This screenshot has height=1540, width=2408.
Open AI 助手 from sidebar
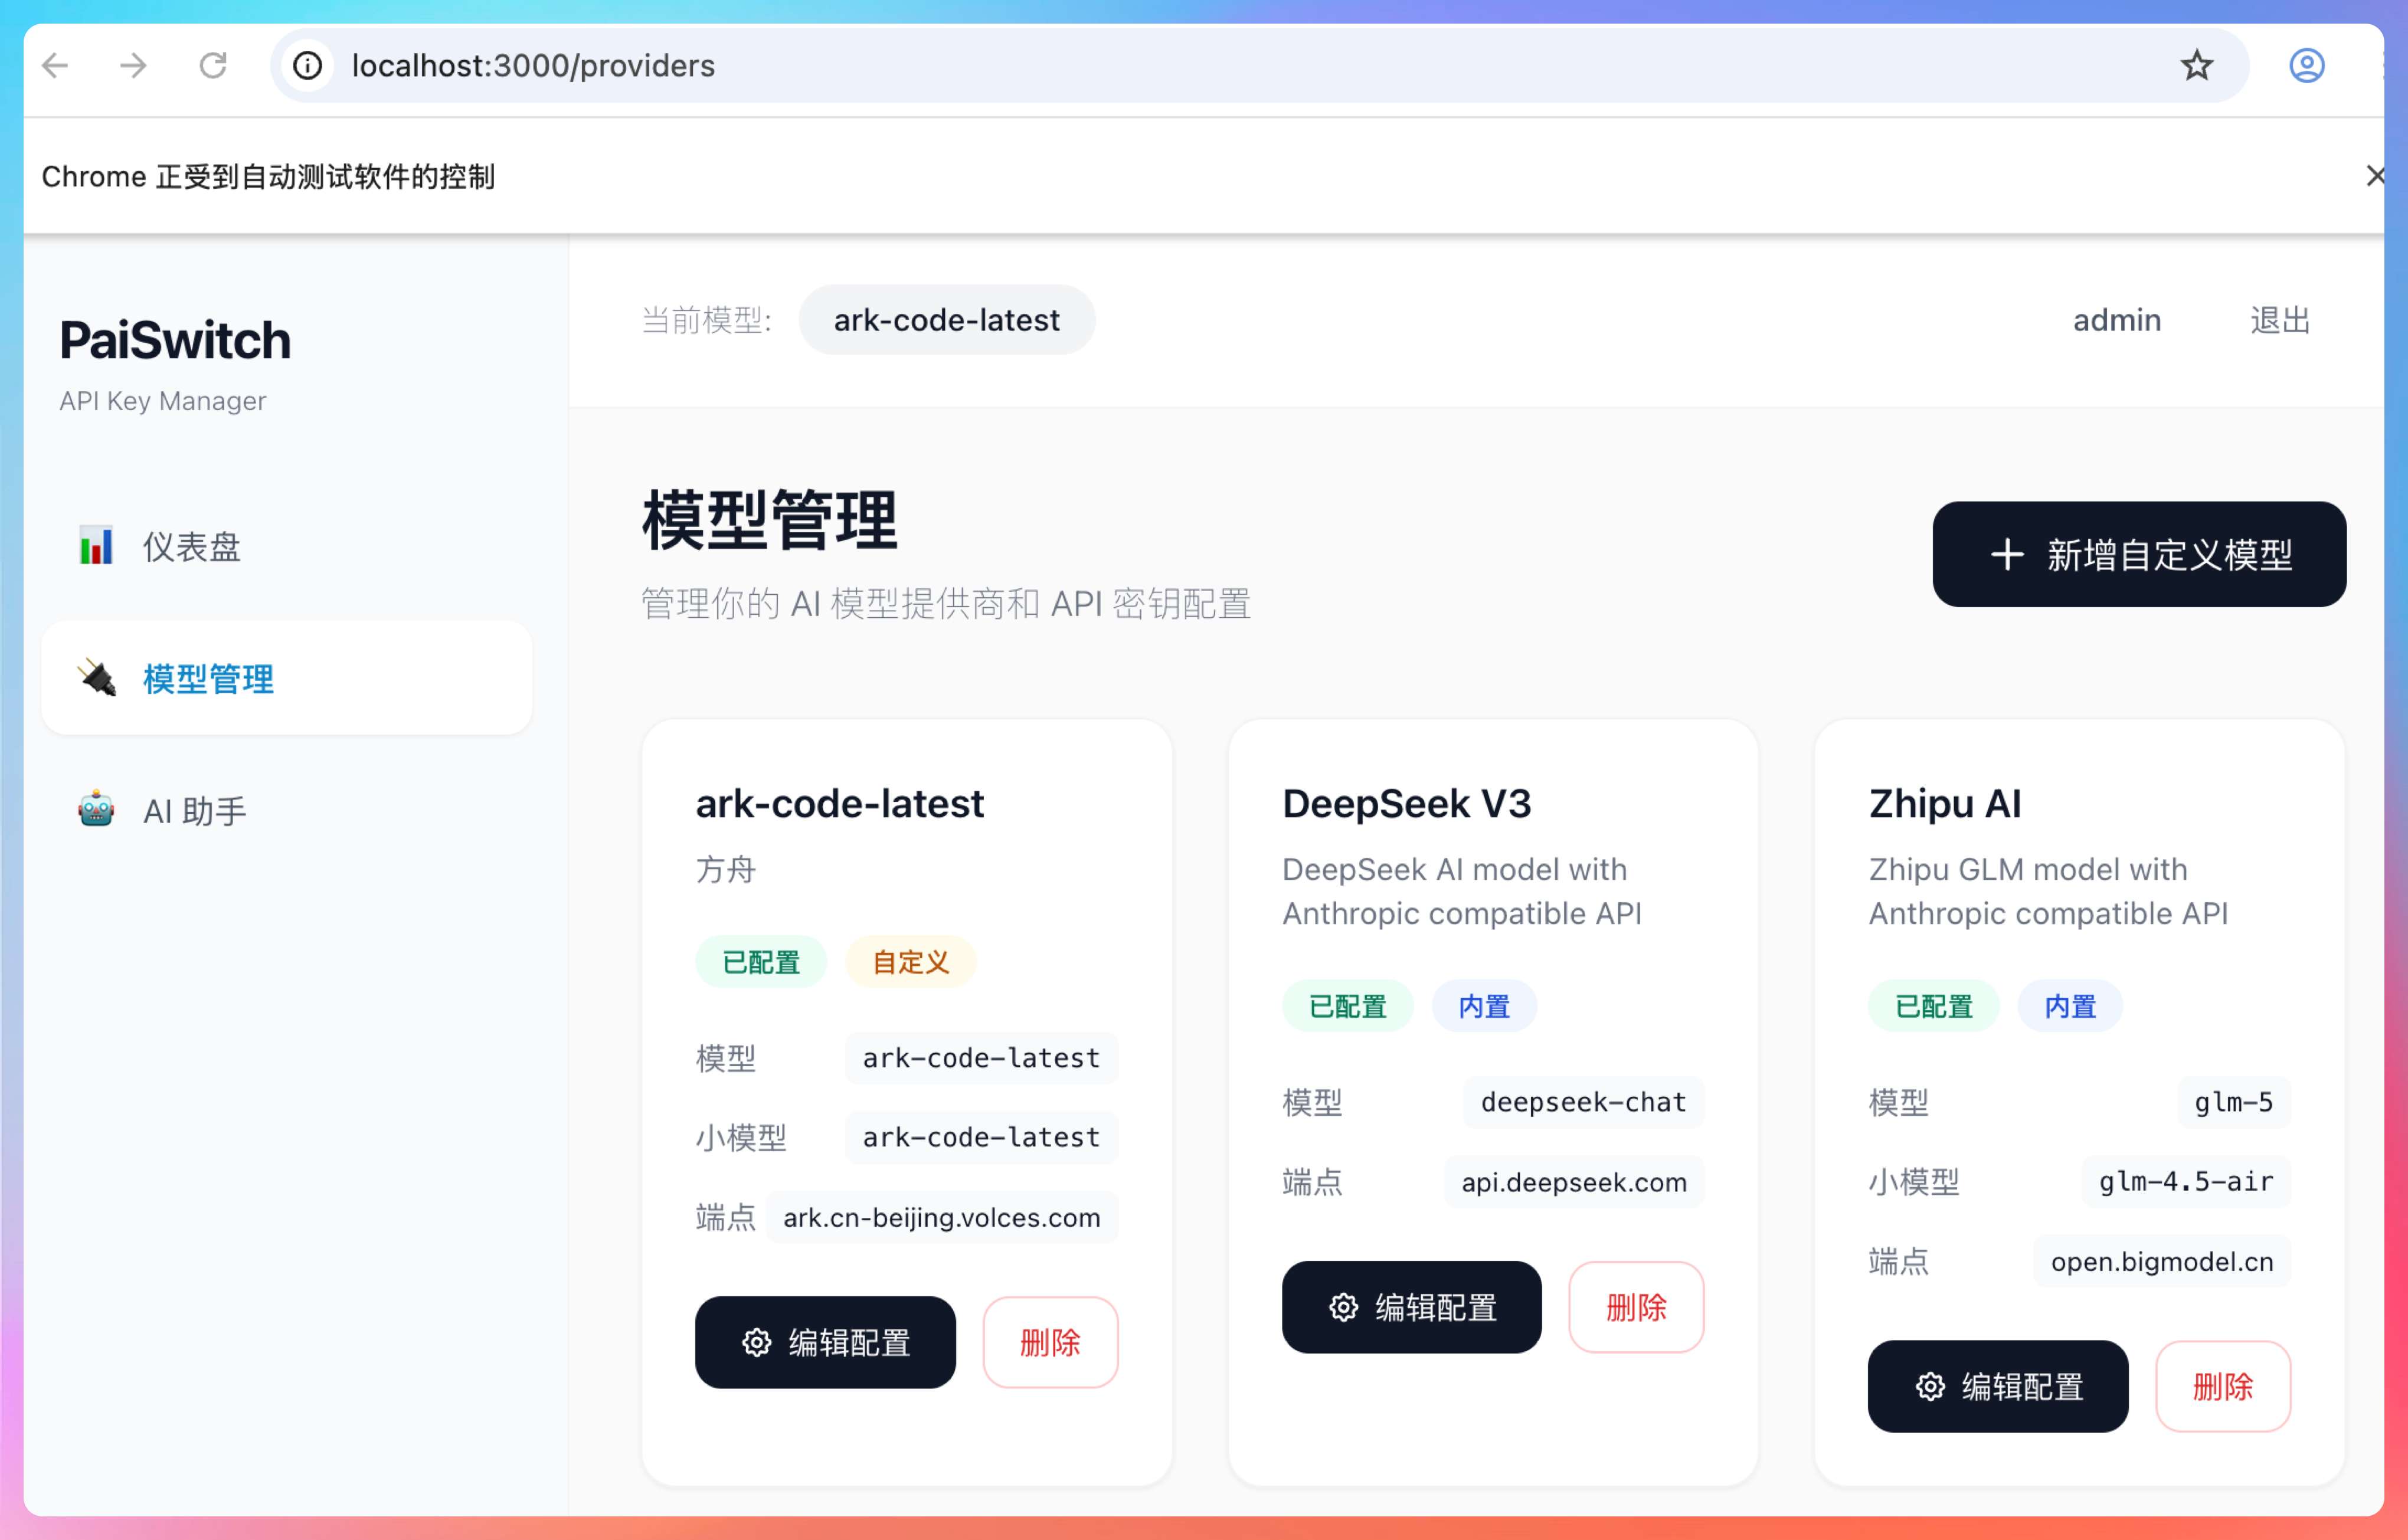[x=195, y=810]
